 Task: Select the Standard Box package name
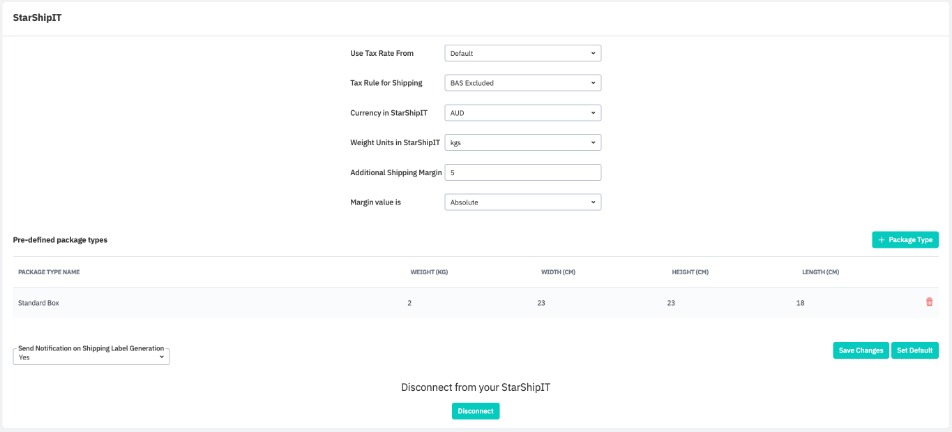tap(40, 303)
